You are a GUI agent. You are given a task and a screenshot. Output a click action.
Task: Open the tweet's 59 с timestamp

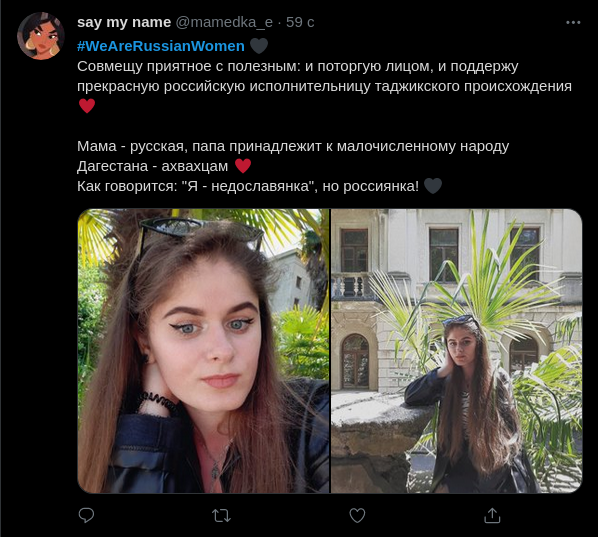300,22
